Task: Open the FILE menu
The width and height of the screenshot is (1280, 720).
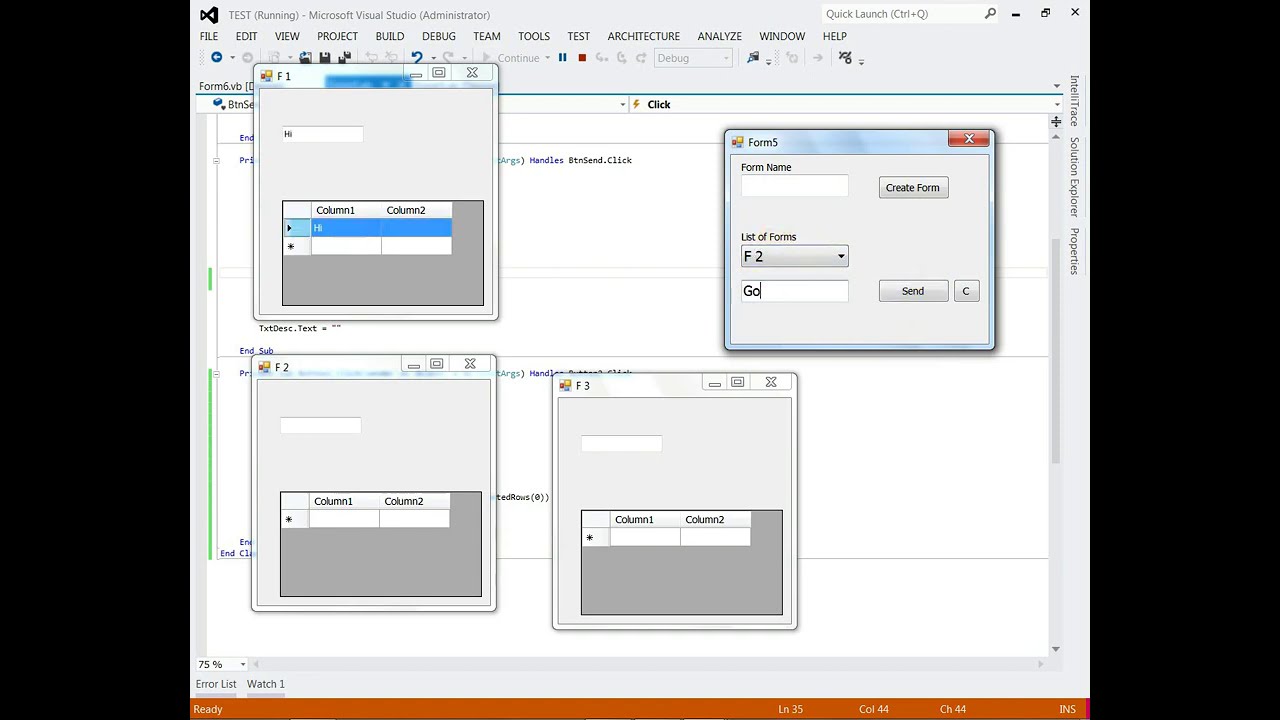Action: click(x=209, y=36)
